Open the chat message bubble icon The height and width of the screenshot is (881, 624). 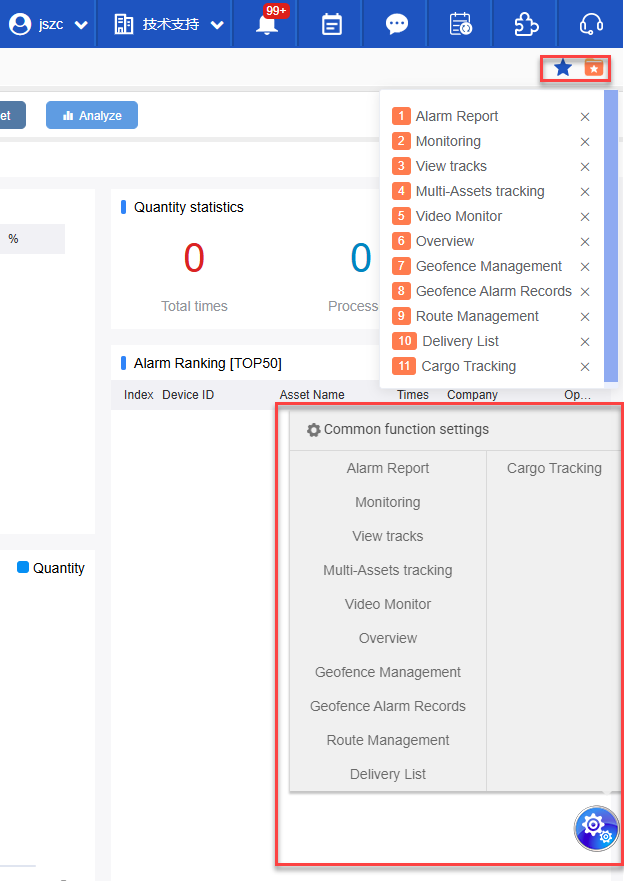397,25
